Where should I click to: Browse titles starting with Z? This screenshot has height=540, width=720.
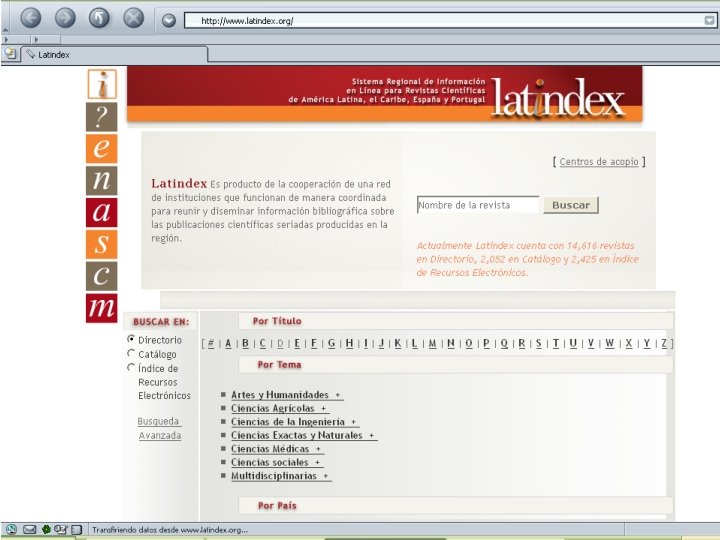click(x=664, y=343)
